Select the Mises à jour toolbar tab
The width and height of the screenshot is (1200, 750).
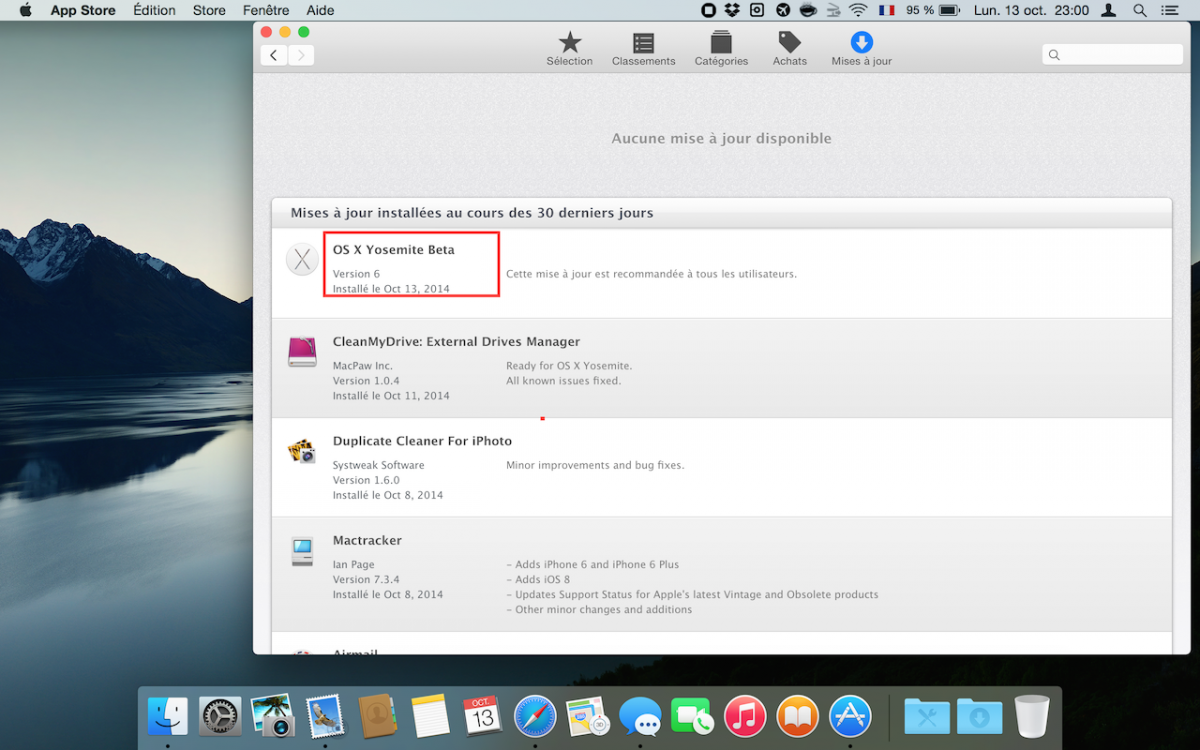pyautogui.click(x=861, y=49)
